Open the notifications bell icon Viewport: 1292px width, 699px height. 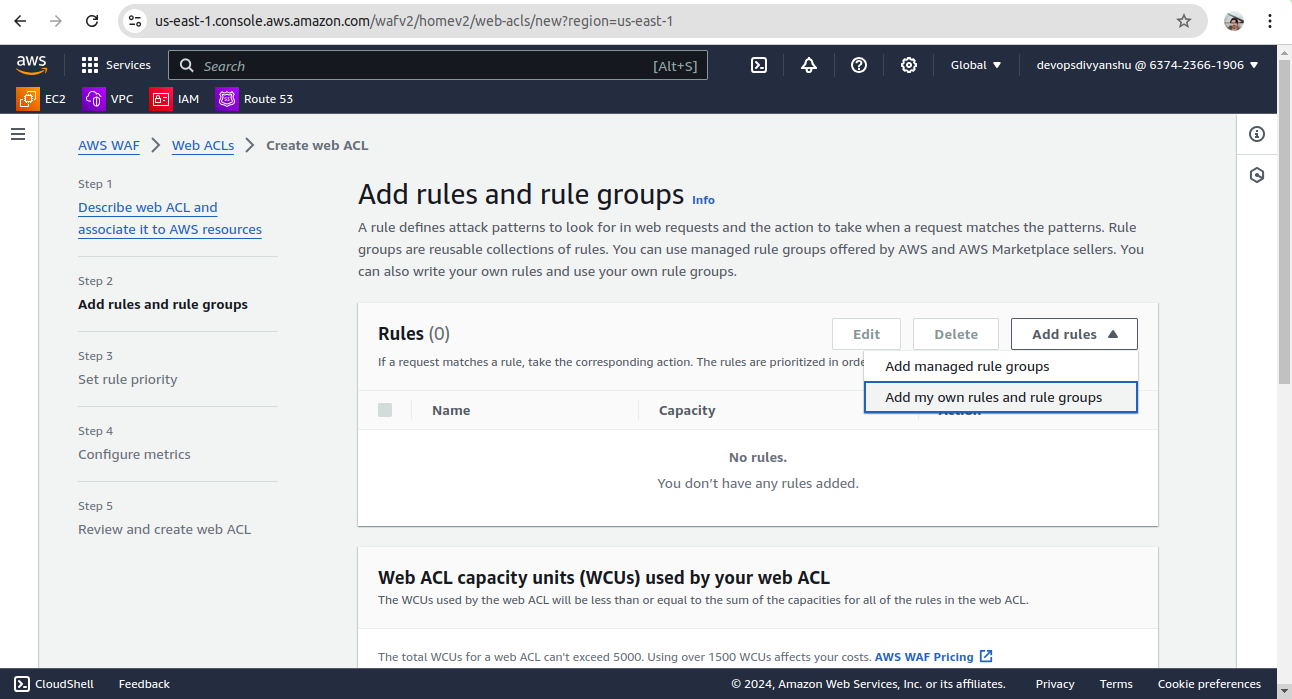click(x=809, y=65)
